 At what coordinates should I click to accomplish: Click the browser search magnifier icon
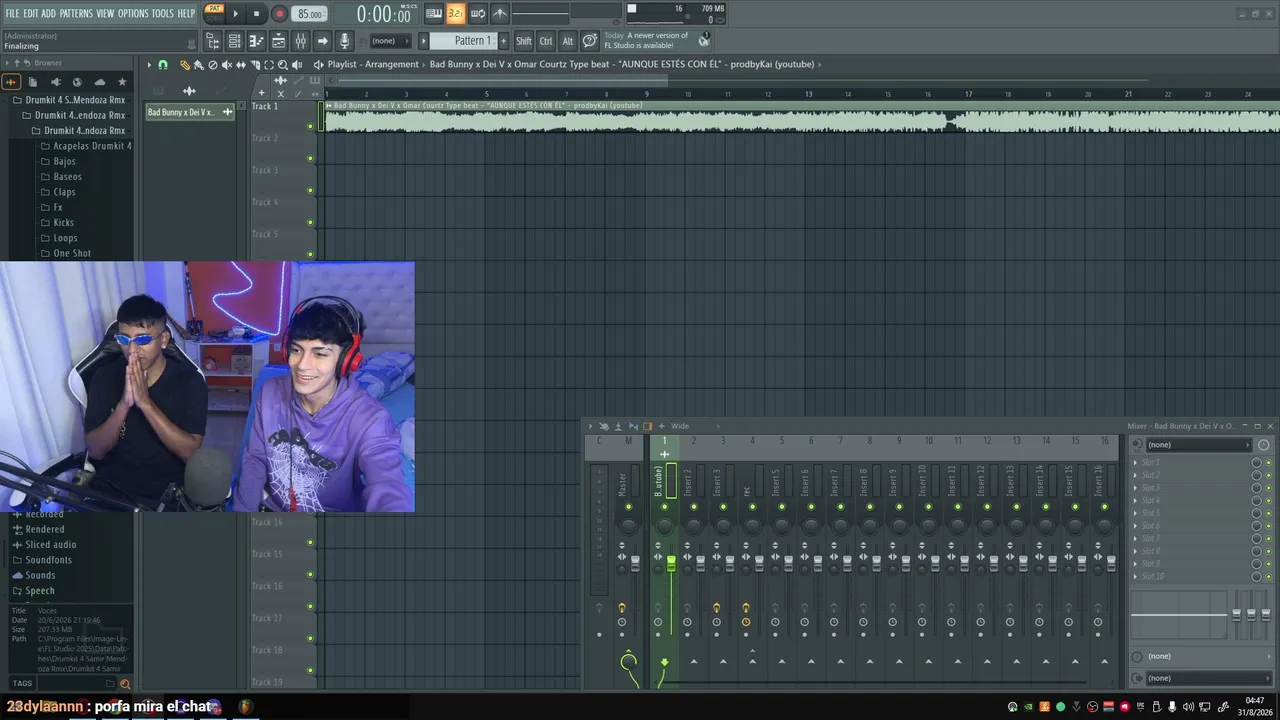(125, 684)
